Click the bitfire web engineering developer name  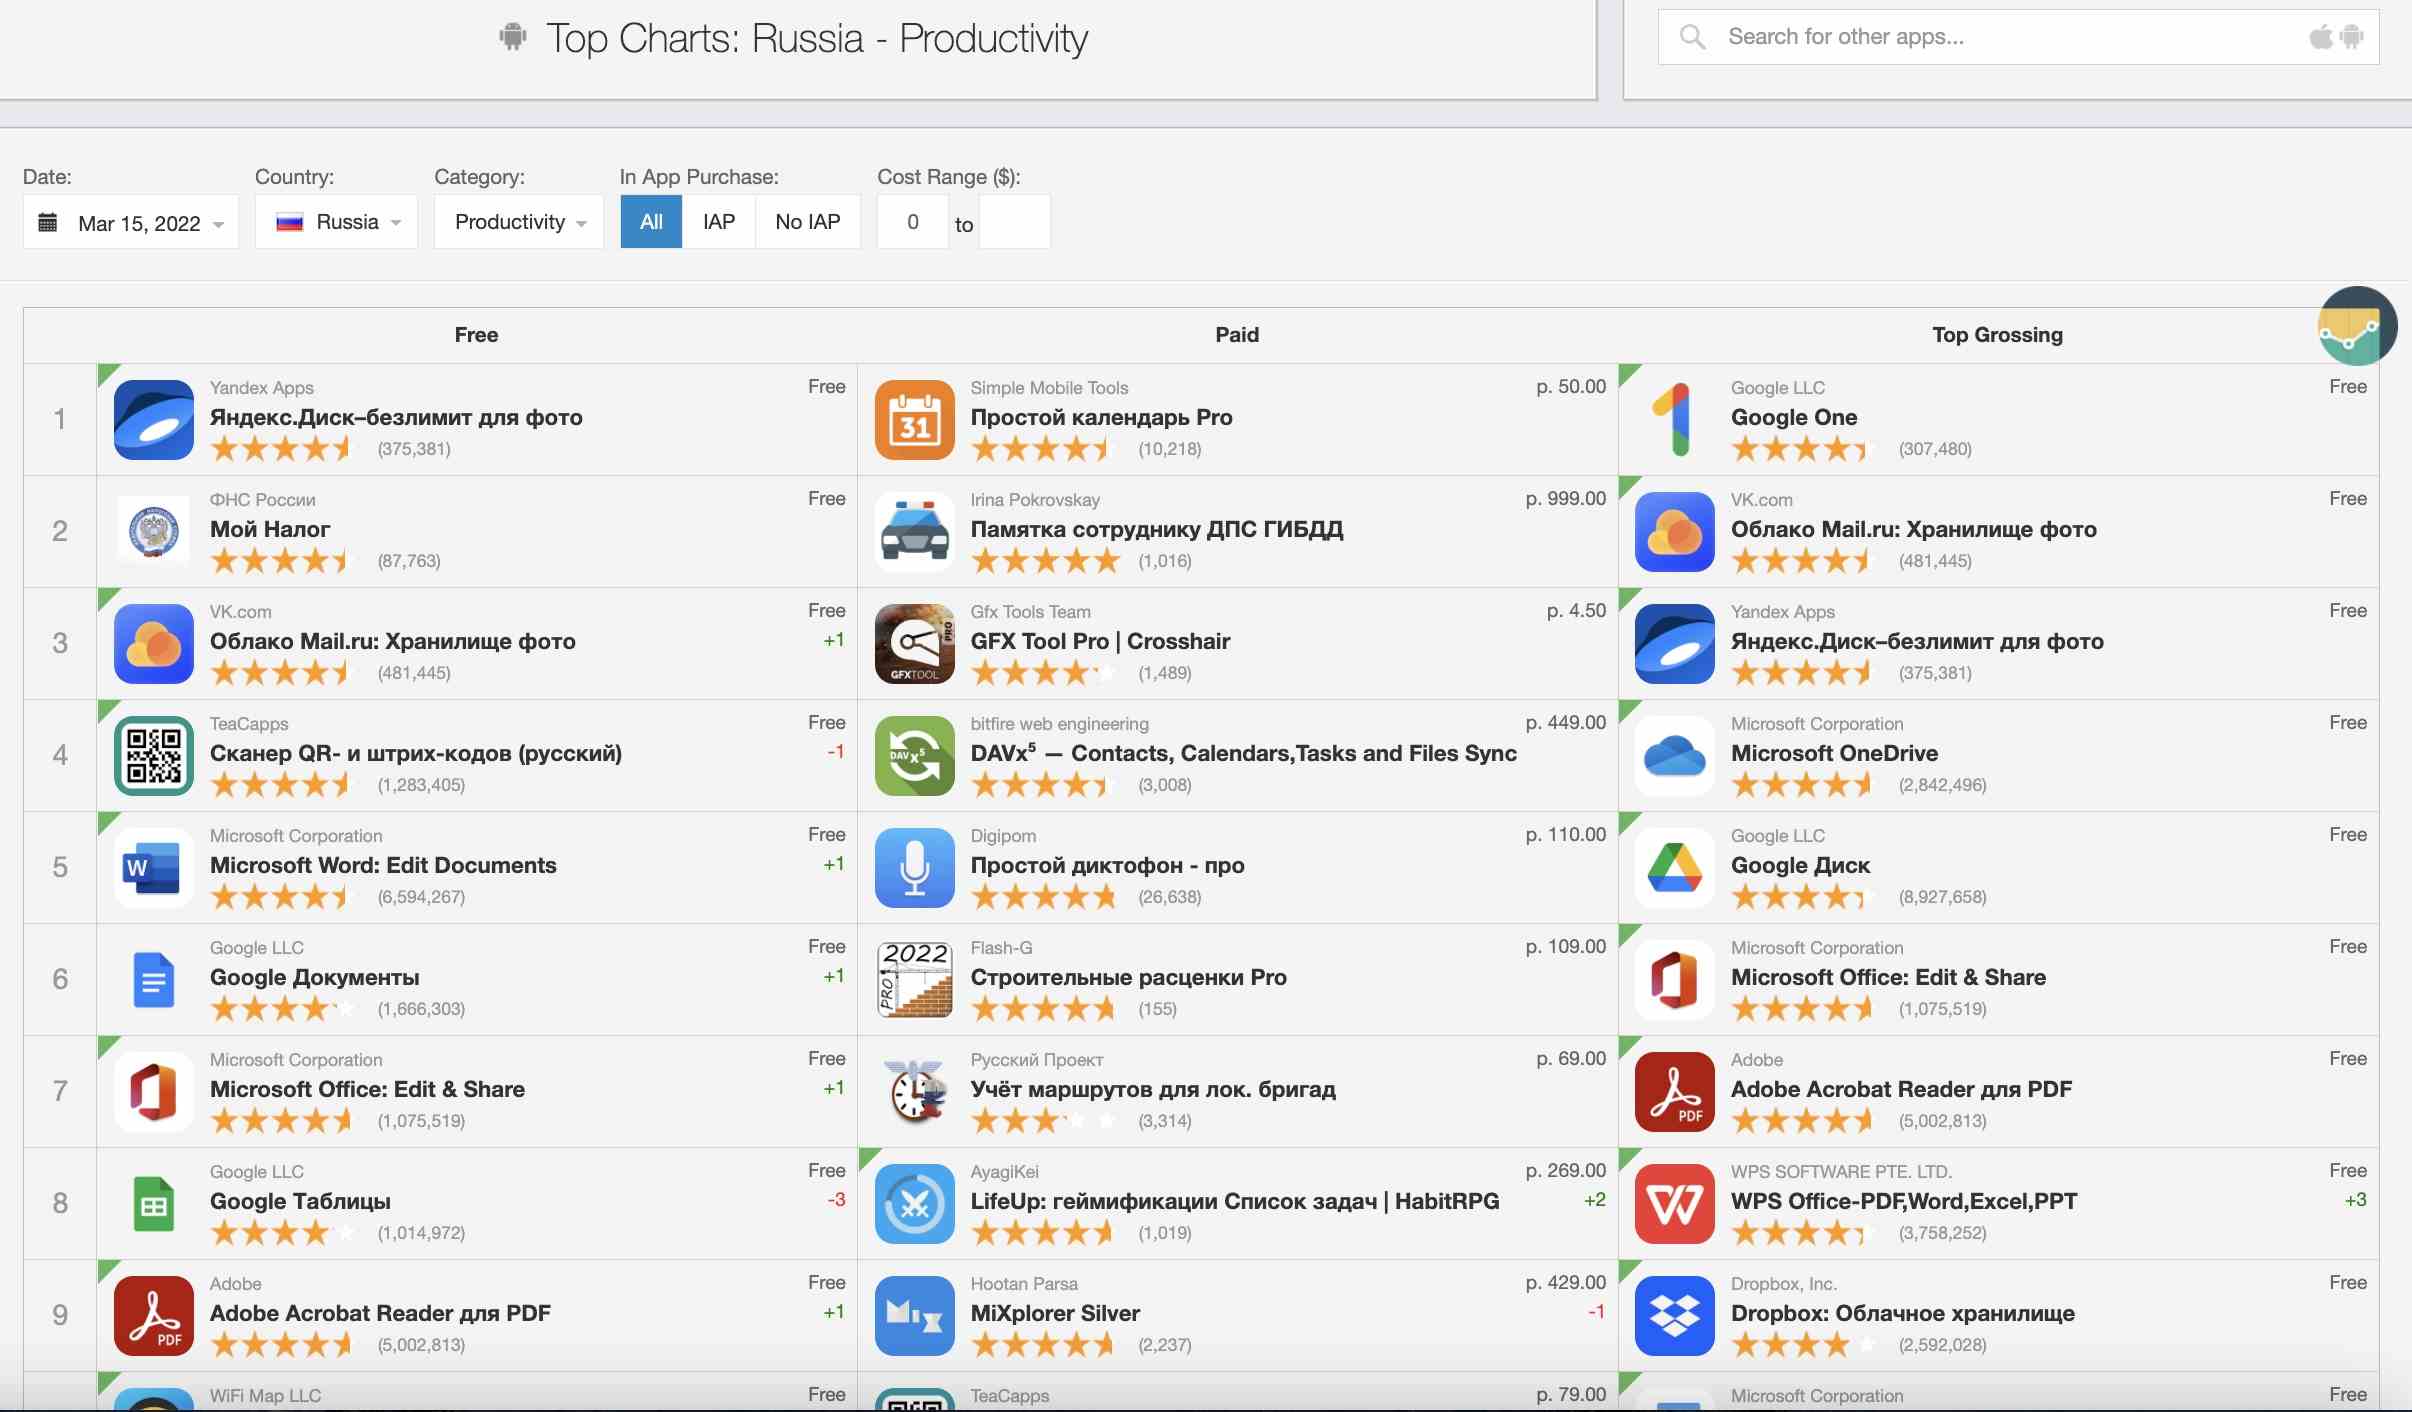click(x=1060, y=723)
